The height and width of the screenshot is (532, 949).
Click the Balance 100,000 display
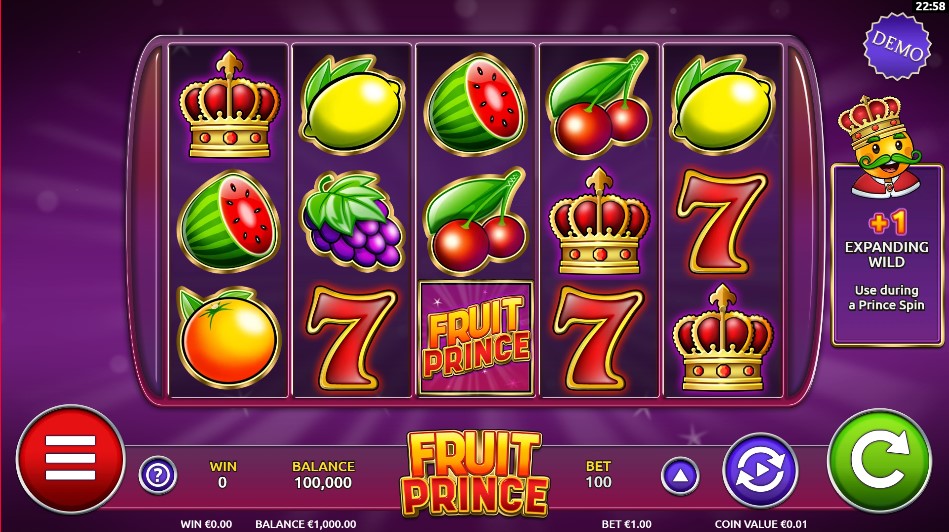[x=323, y=475]
